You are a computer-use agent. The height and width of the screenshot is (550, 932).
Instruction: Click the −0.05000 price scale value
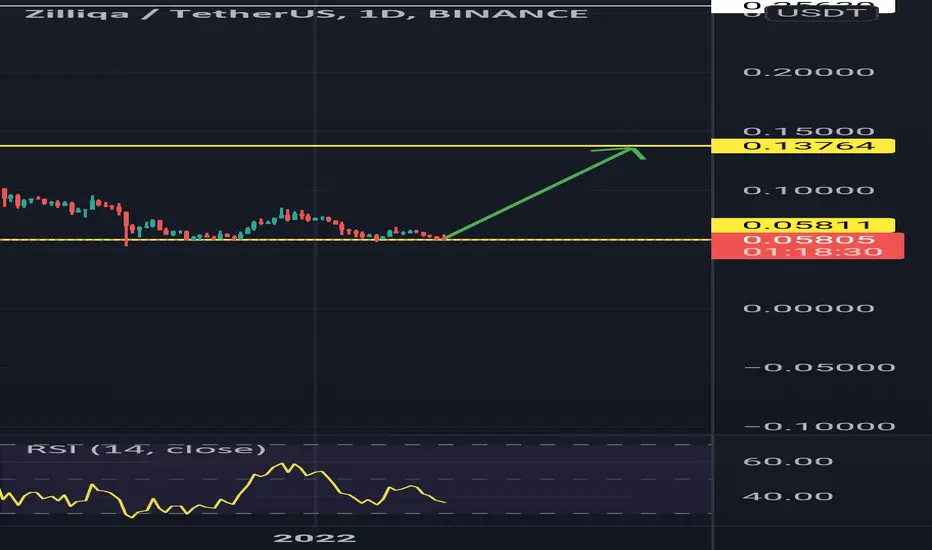pyautogui.click(x=820, y=367)
